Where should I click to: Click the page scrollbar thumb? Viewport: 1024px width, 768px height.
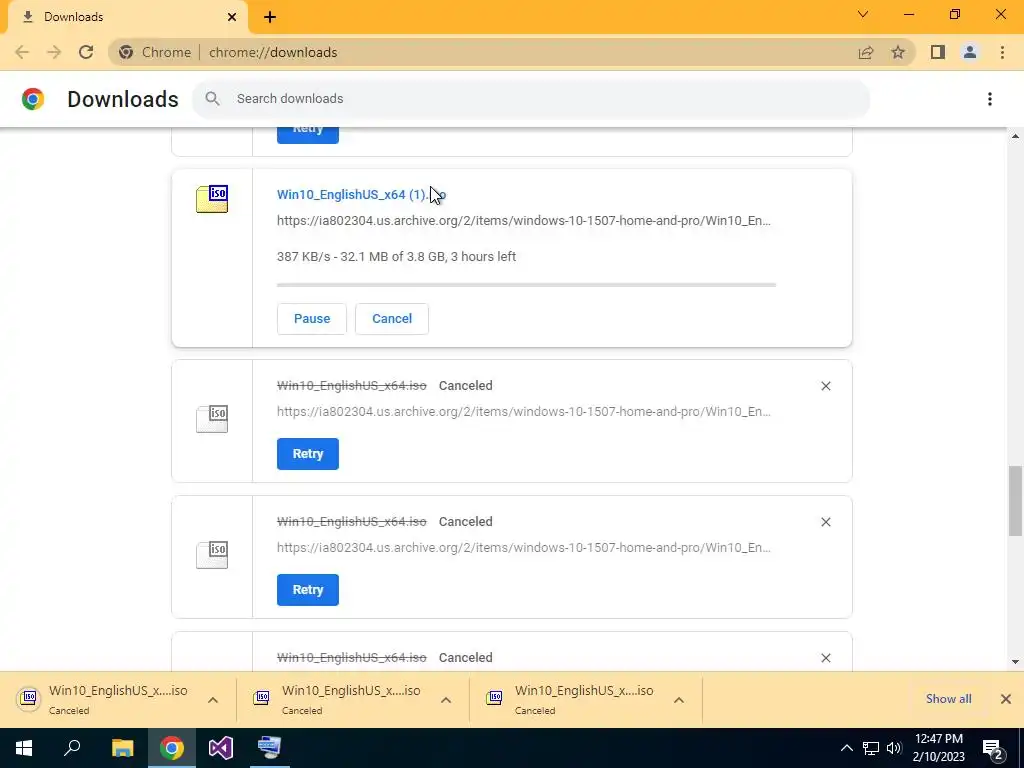click(1015, 500)
